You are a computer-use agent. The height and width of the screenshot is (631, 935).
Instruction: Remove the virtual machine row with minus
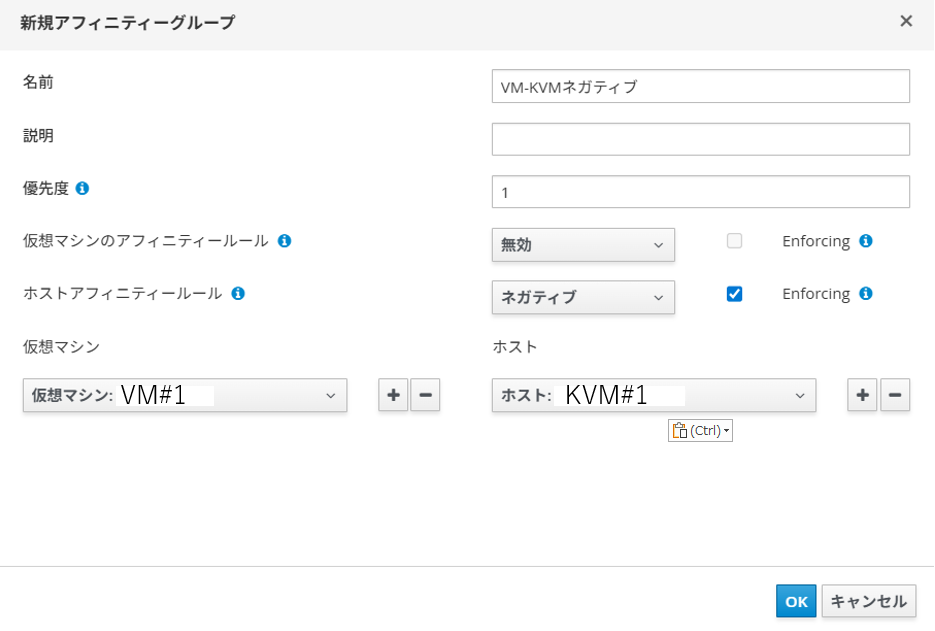point(425,395)
